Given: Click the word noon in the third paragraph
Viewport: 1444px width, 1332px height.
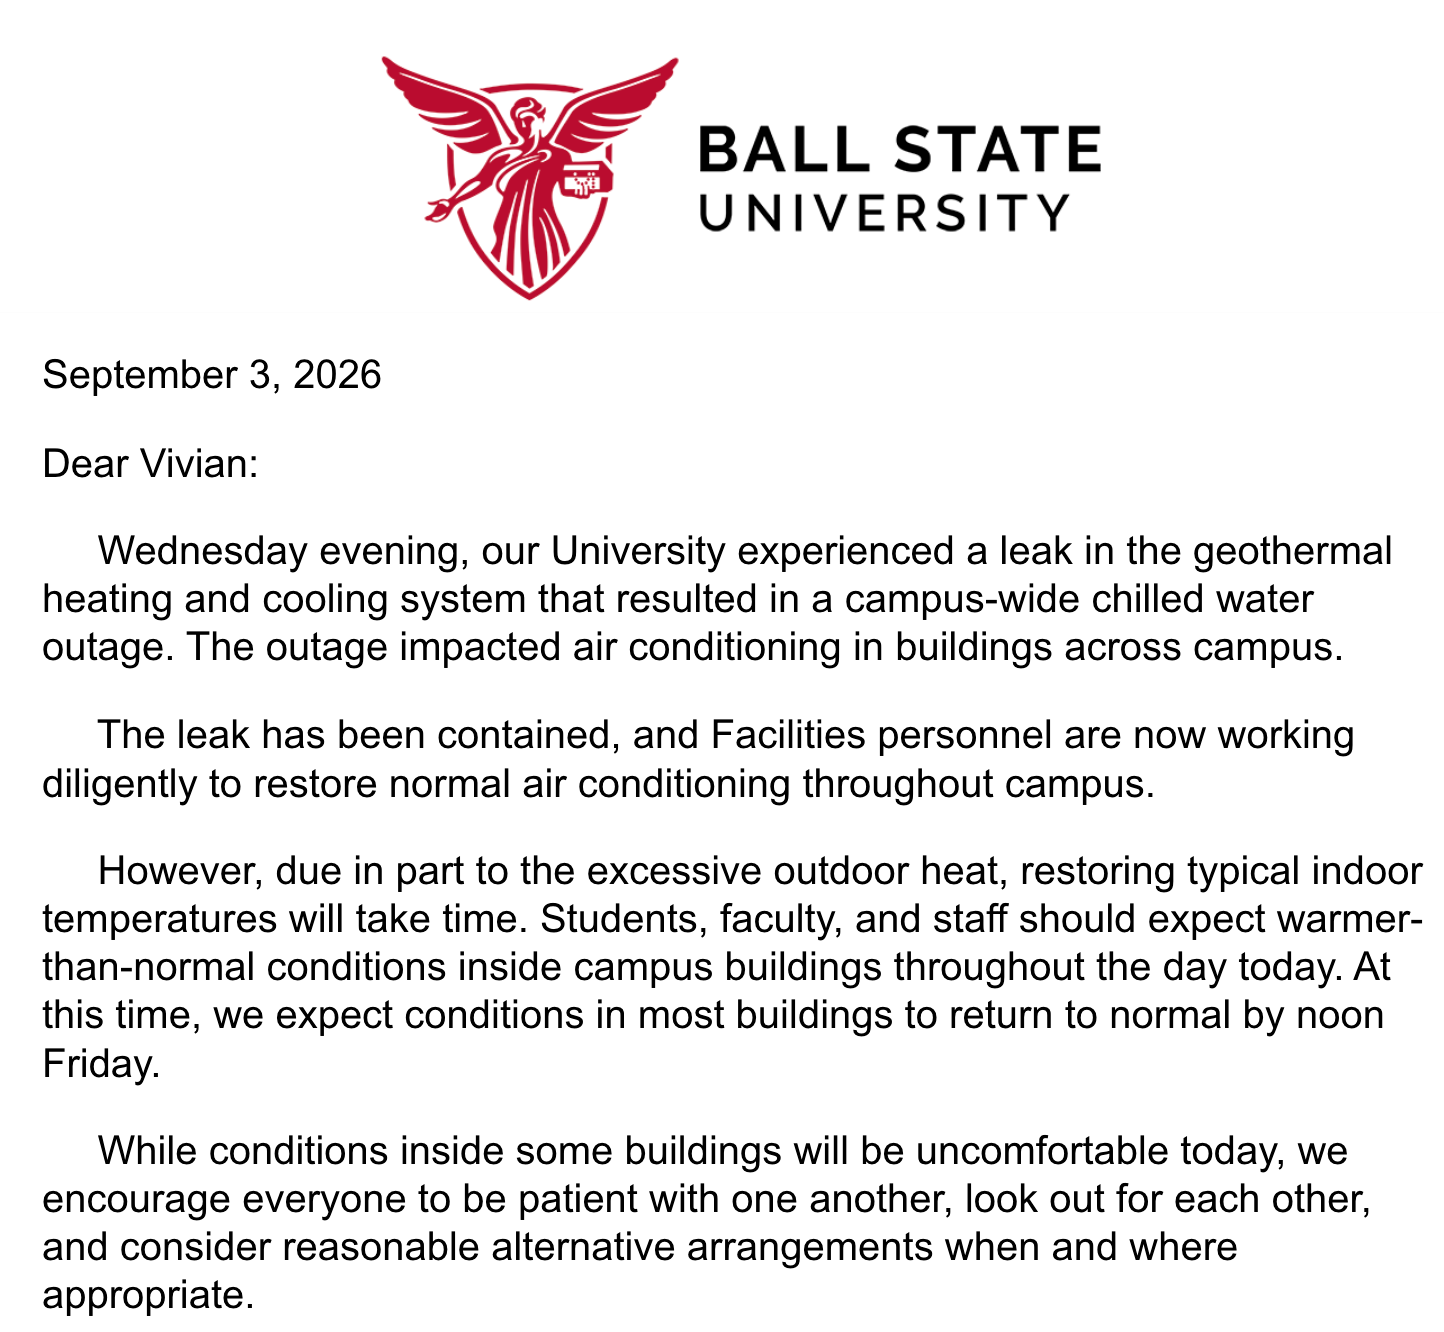Looking at the screenshot, I should click(1340, 1015).
